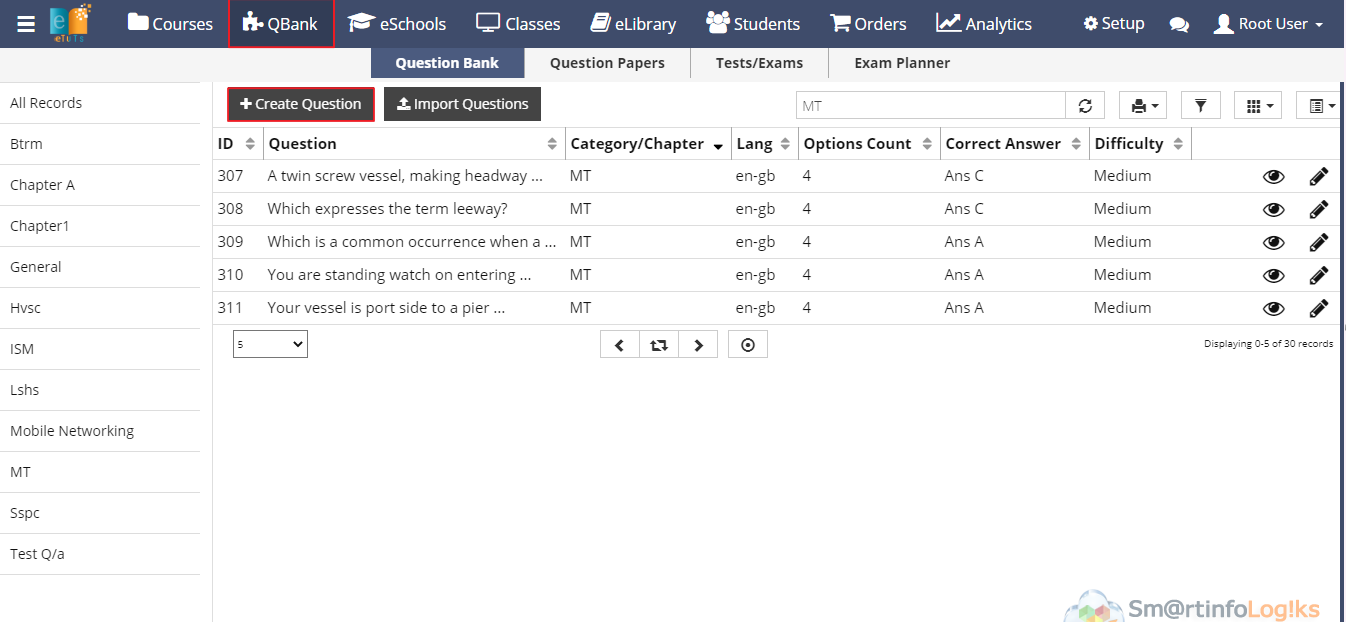Open the chat messages icon
Image resolution: width=1346 pixels, height=622 pixels.
1179,25
